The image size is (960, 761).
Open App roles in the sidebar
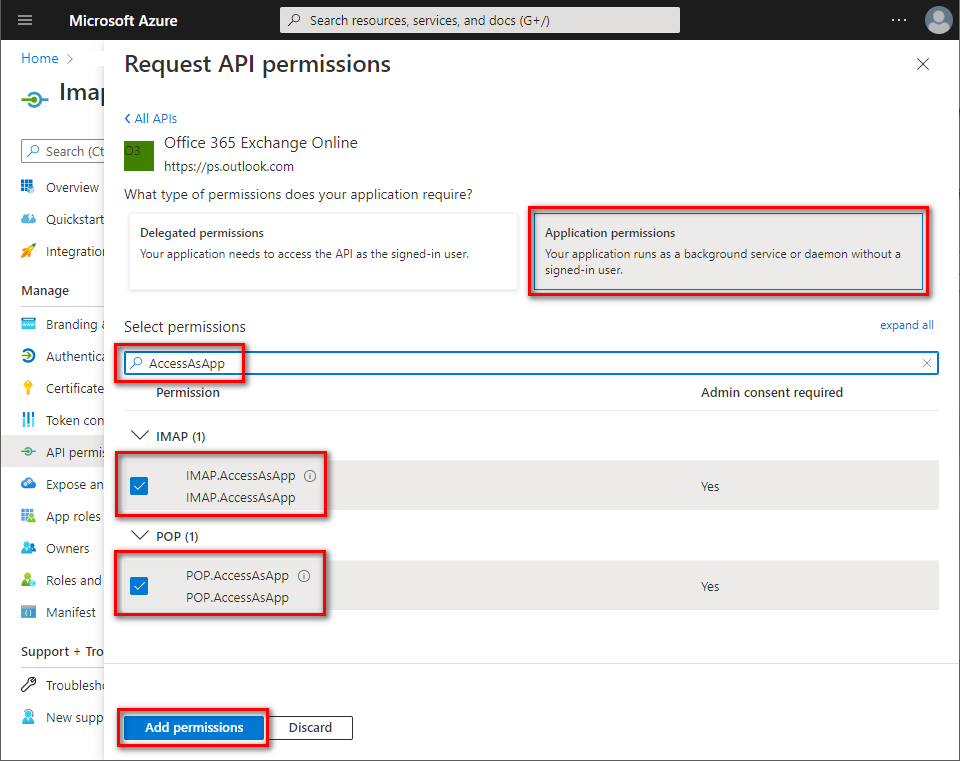(73, 517)
